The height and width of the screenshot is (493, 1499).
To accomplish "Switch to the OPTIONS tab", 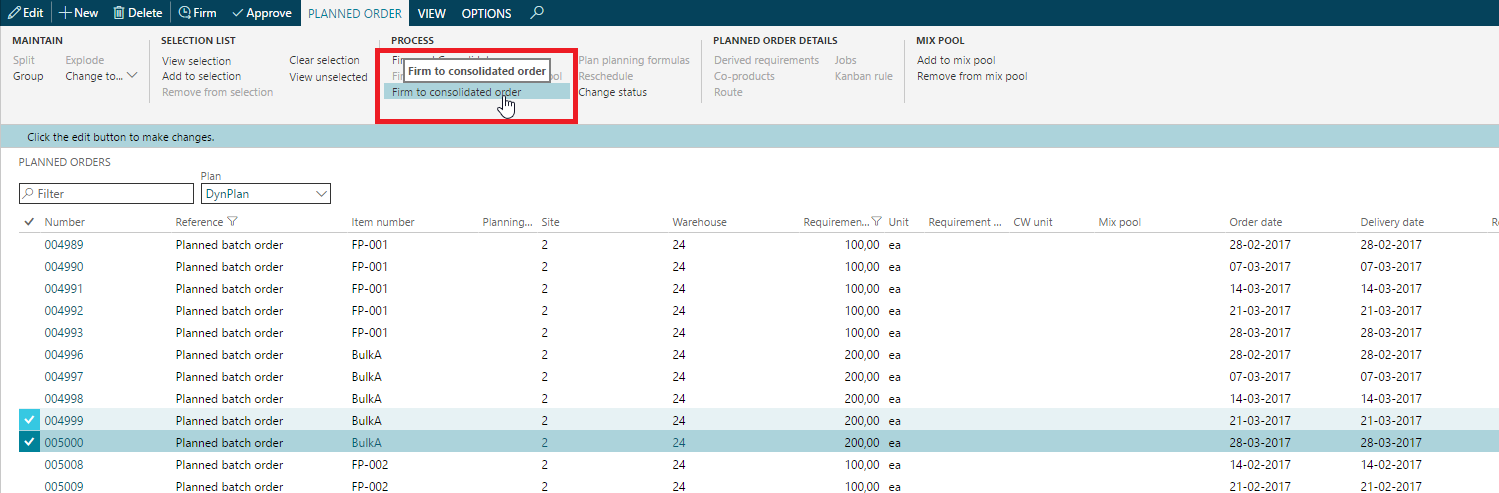I will [x=486, y=13].
